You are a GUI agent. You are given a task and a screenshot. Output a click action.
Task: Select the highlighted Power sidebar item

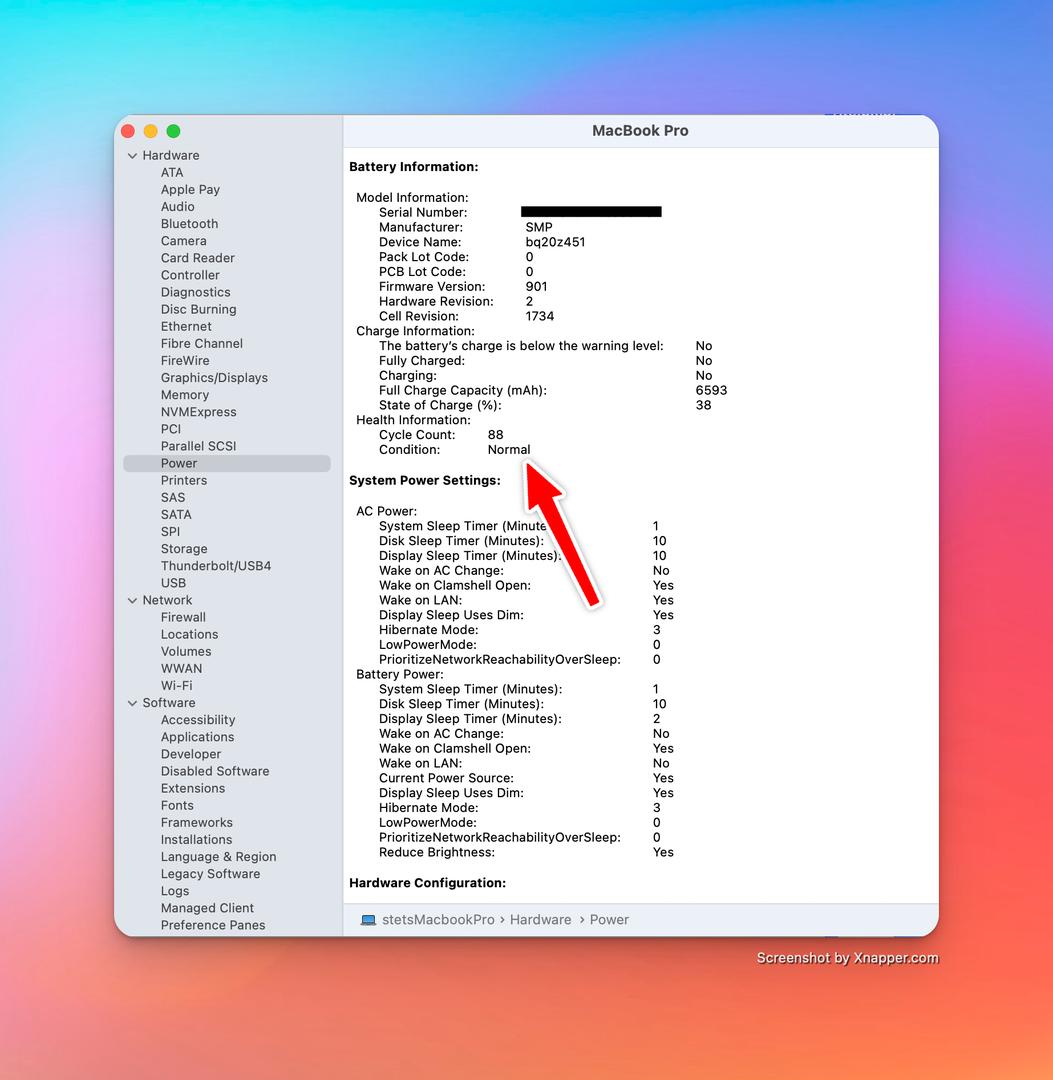(x=179, y=464)
